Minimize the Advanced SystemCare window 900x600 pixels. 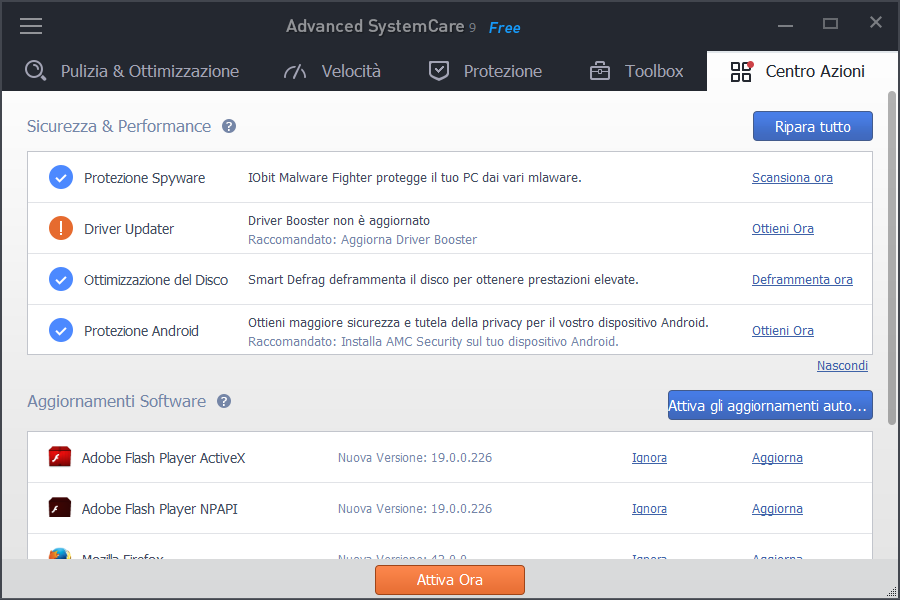pyautogui.click(x=785, y=25)
